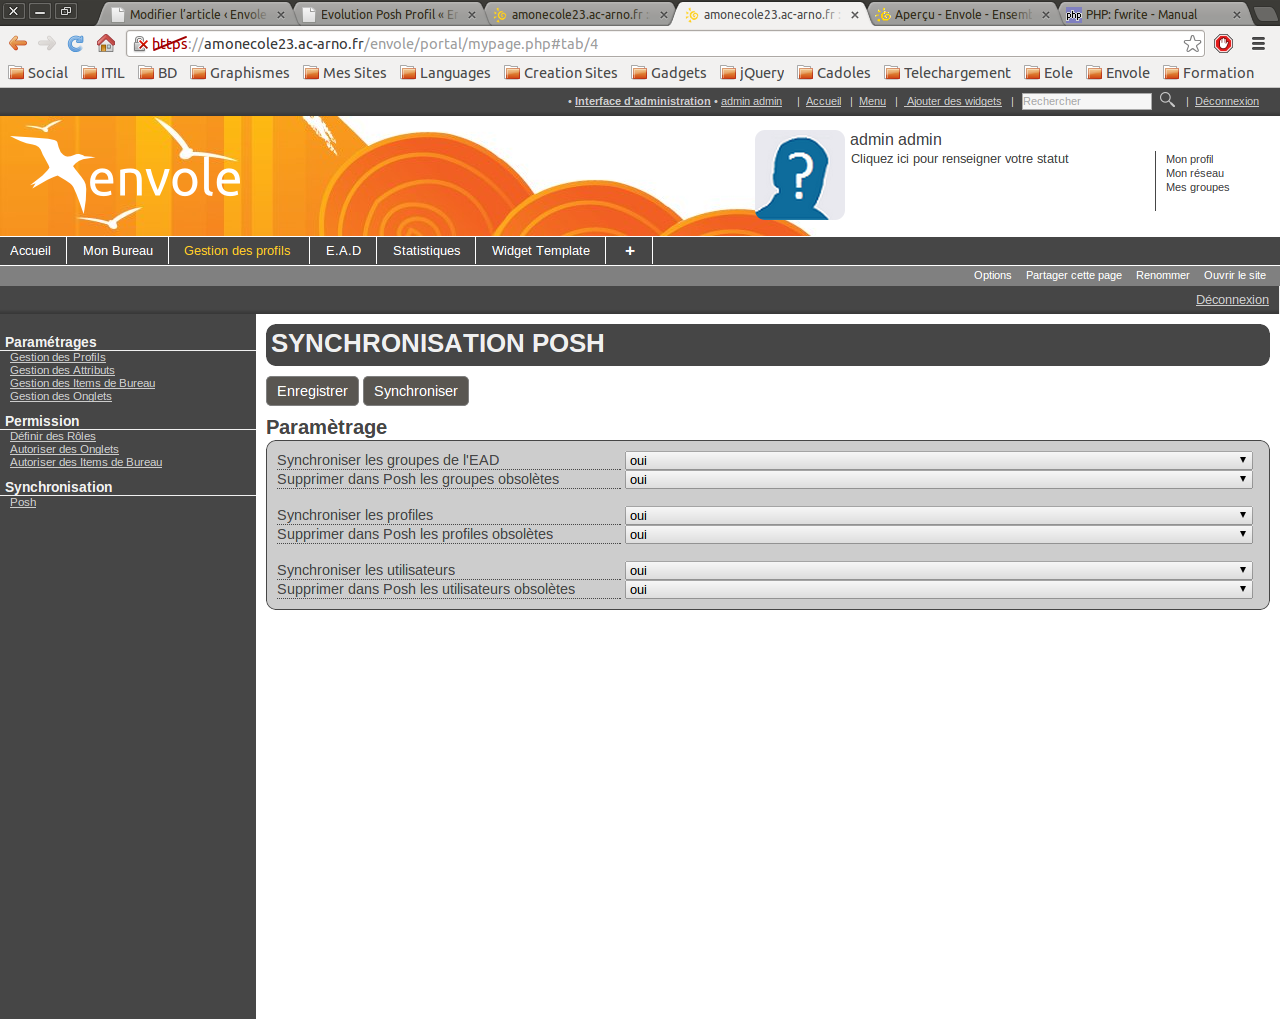This screenshot has width=1280, height=1024.
Task: Expand the Synchroniser les profiles dropdown
Action: (938, 516)
